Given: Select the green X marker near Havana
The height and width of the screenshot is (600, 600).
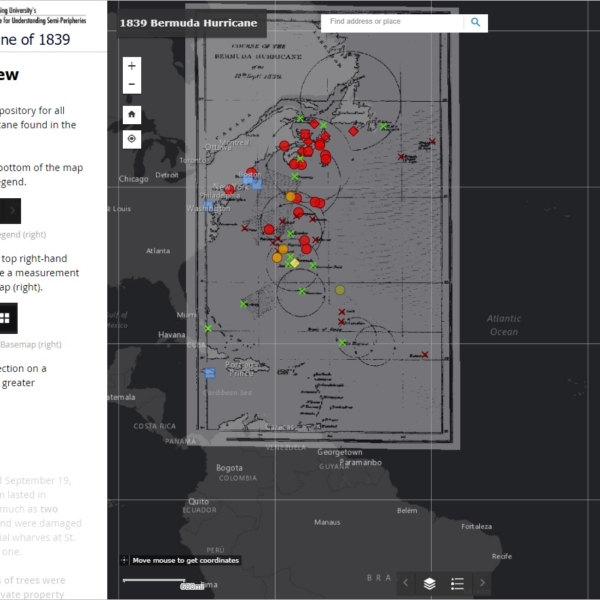Looking at the screenshot, I should click(208, 328).
